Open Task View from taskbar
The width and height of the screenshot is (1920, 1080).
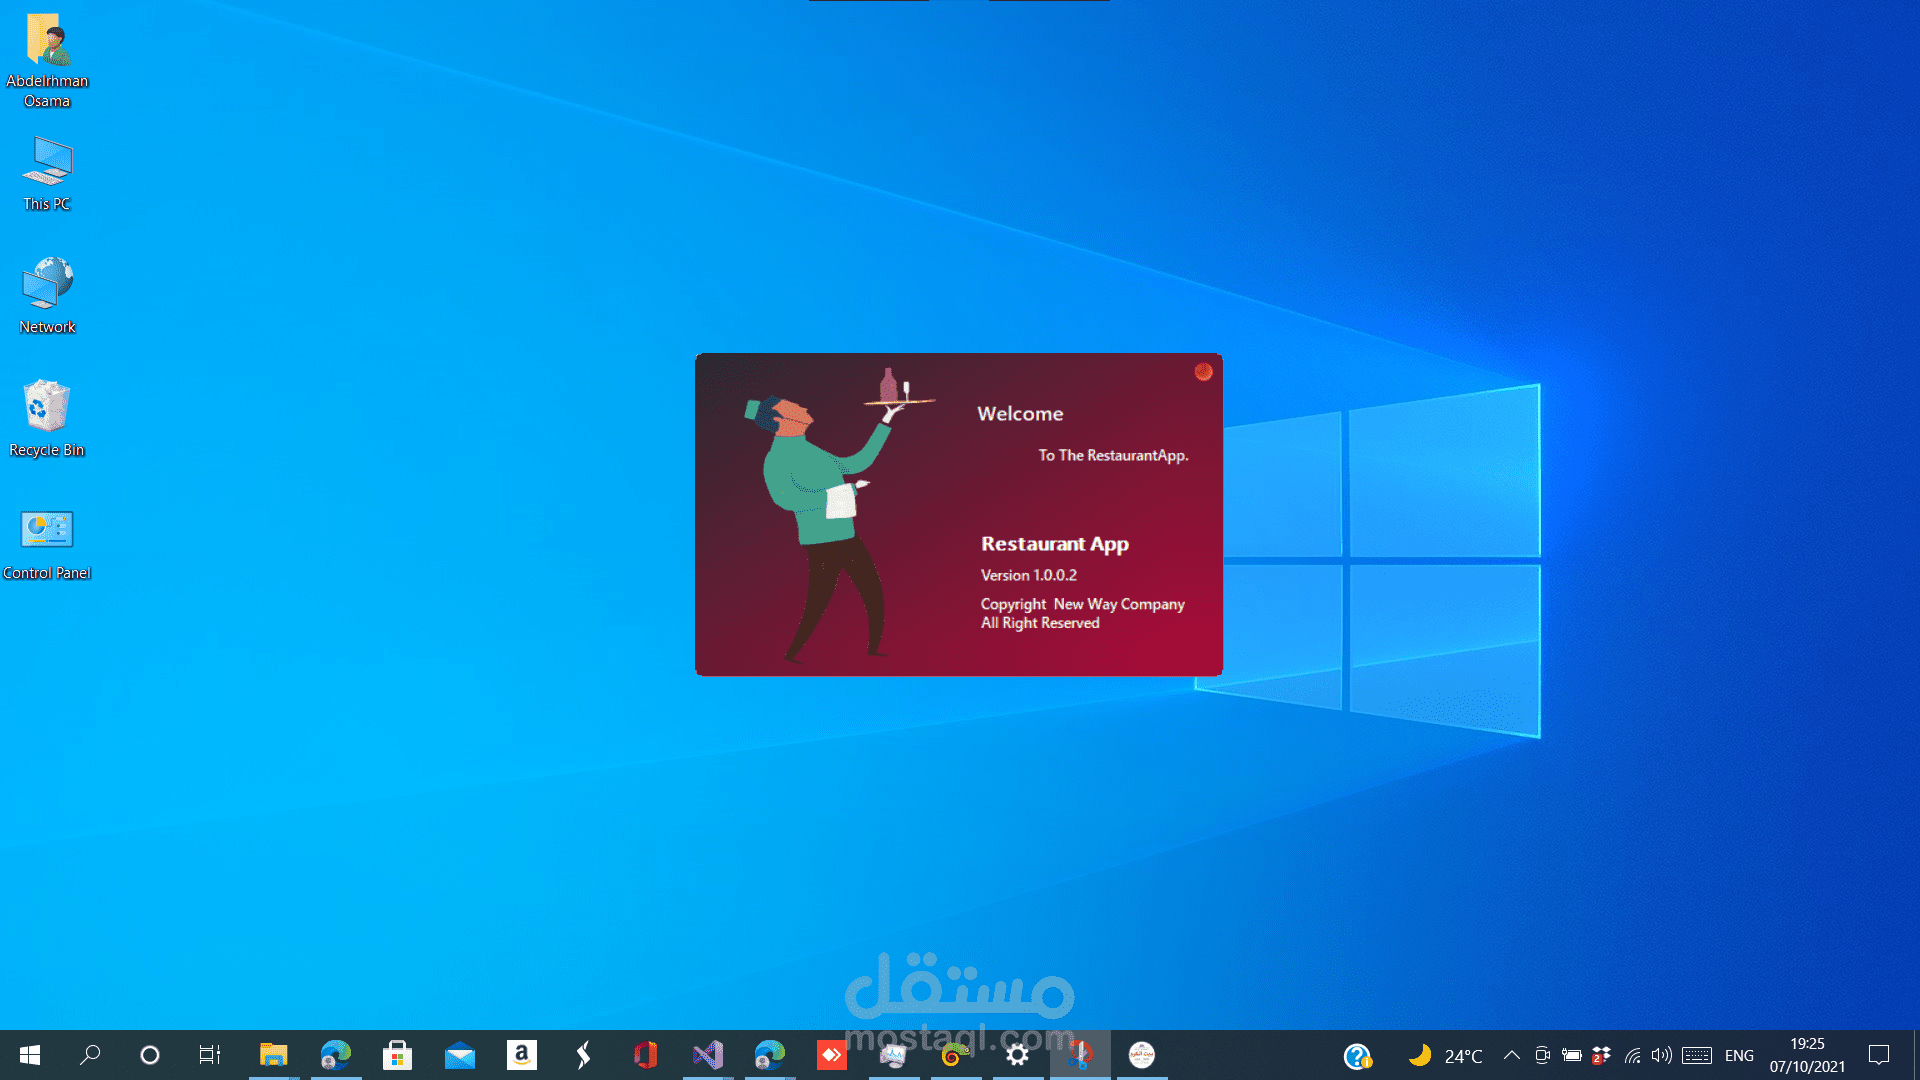[210, 1055]
